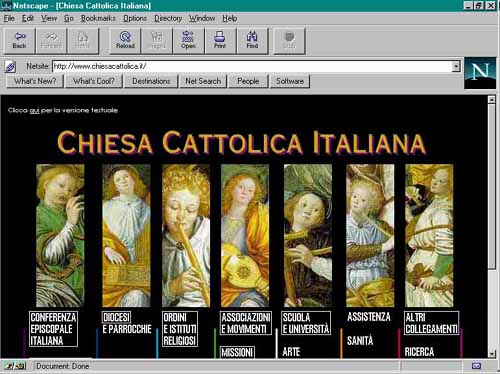Click the What's Cool? directory button
The height and width of the screenshot is (374, 500).
pos(94,81)
